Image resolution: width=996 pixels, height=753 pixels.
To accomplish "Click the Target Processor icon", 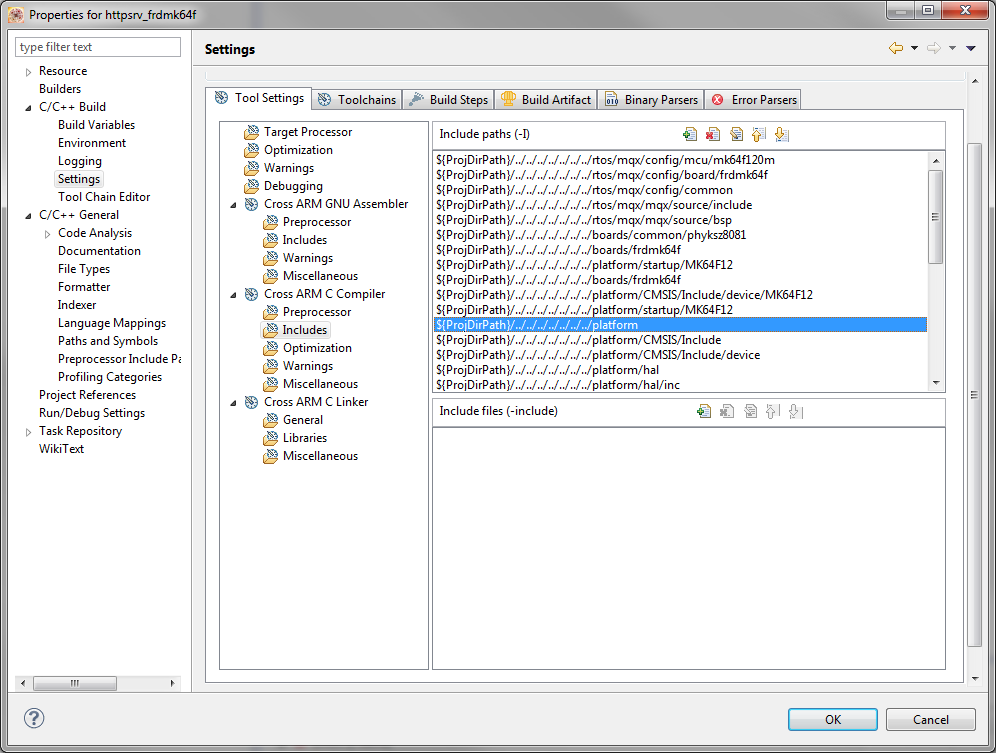I will click(252, 132).
